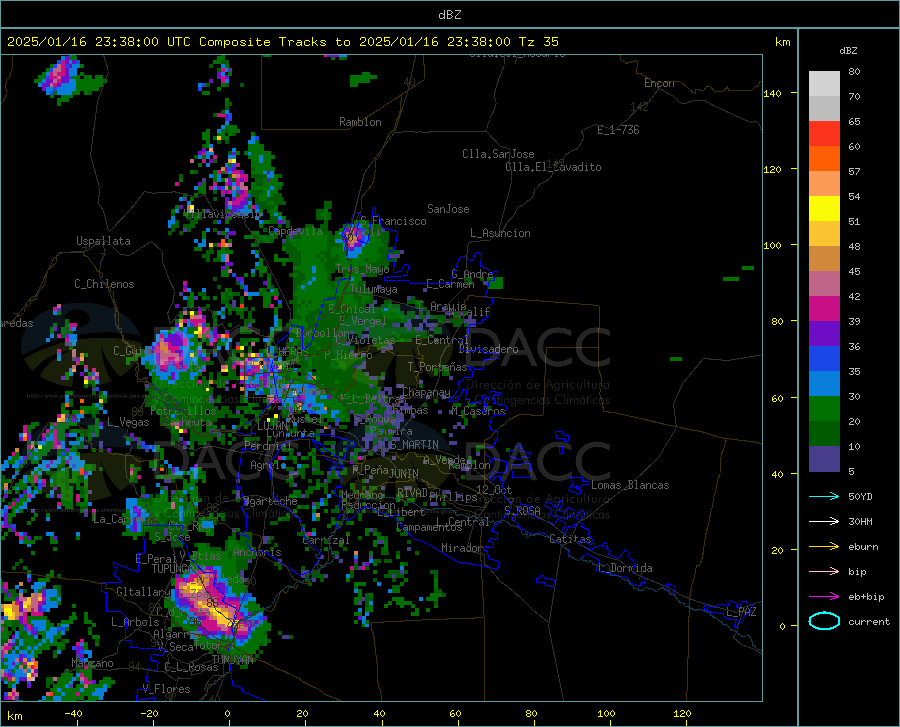Click the 'S.Francisco' place label
Viewport: 900px width, 727px height.
[x=393, y=221]
